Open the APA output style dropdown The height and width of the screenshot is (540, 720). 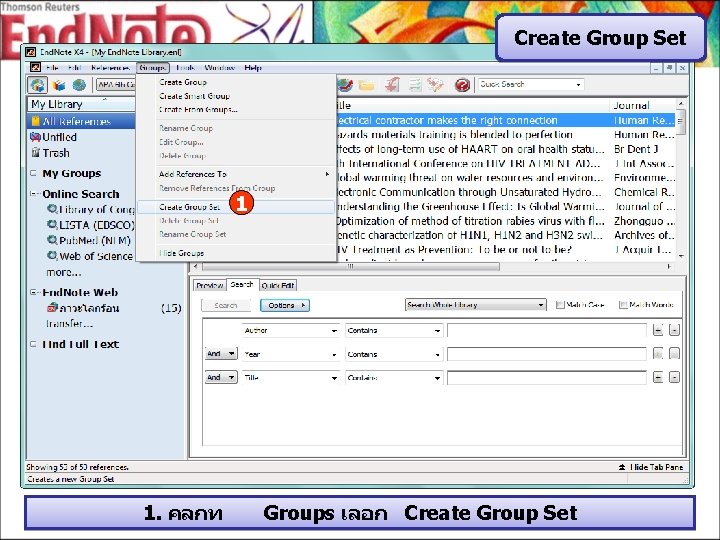pyautogui.click(x=116, y=85)
